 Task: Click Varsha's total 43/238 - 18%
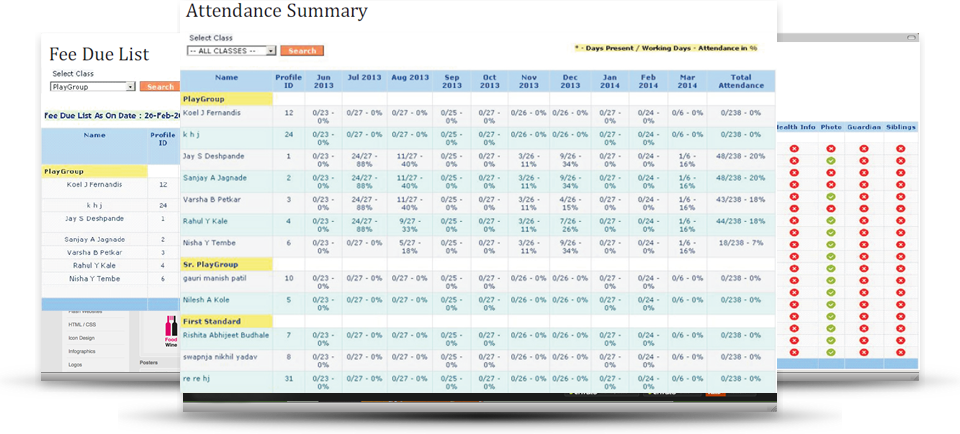pyautogui.click(x=741, y=200)
